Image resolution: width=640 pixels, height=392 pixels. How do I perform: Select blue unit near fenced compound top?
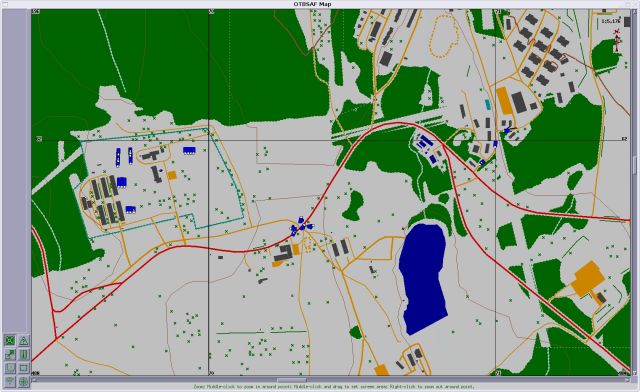click(189, 151)
